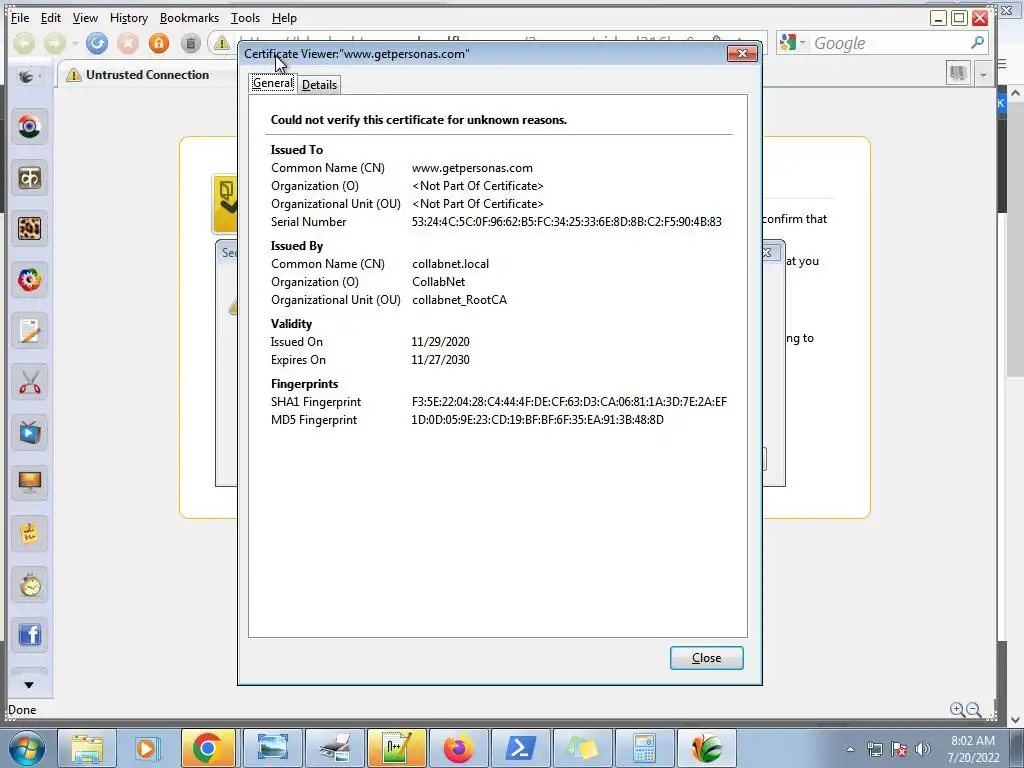The width and height of the screenshot is (1024, 768).
Task: Click the SHA1 Fingerprint value
Action: pos(569,402)
